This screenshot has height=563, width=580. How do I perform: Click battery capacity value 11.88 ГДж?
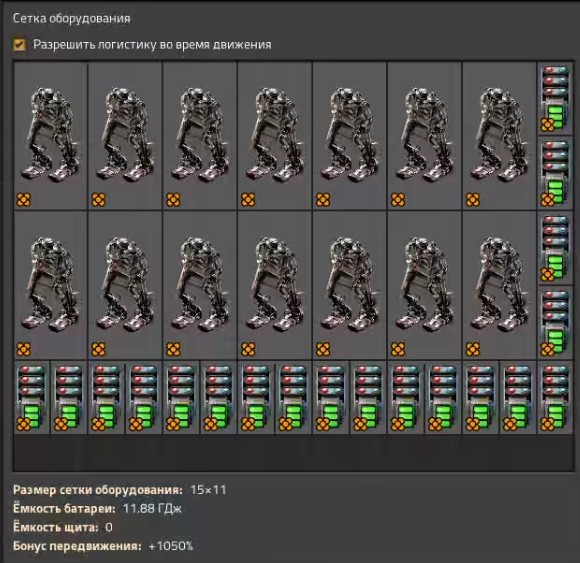click(152, 509)
